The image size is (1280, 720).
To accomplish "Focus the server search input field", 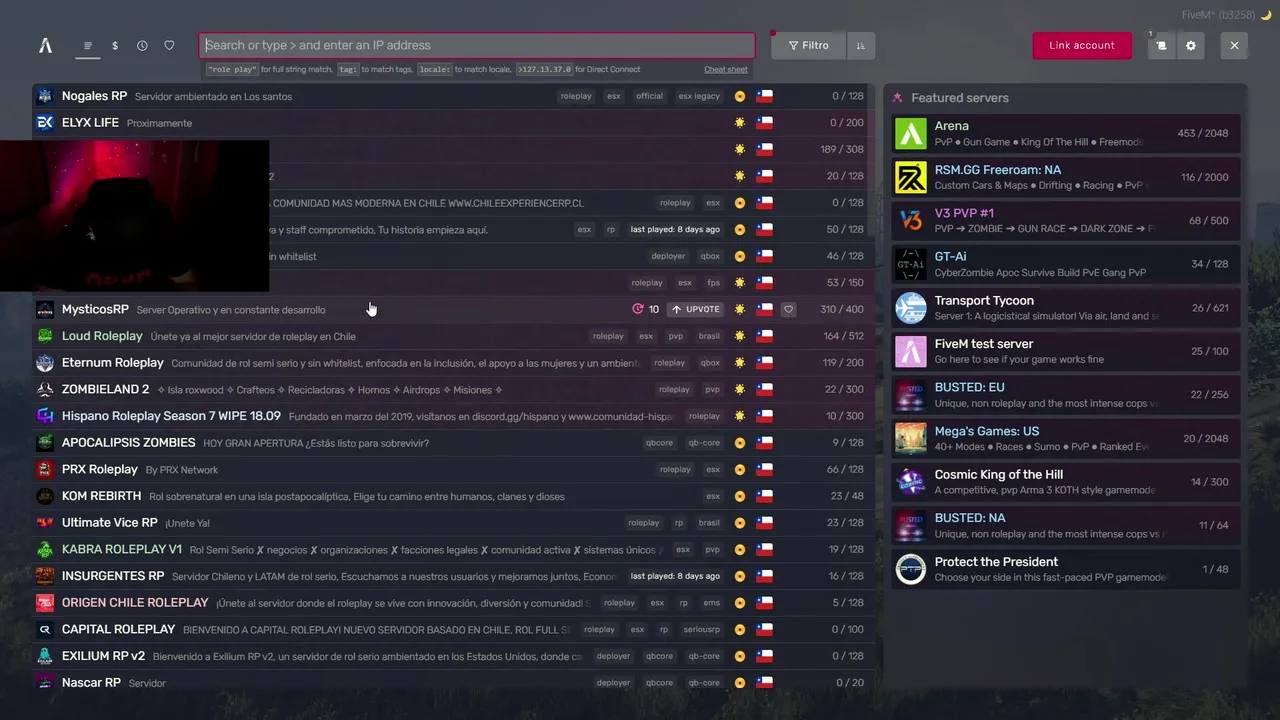I will (x=477, y=45).
